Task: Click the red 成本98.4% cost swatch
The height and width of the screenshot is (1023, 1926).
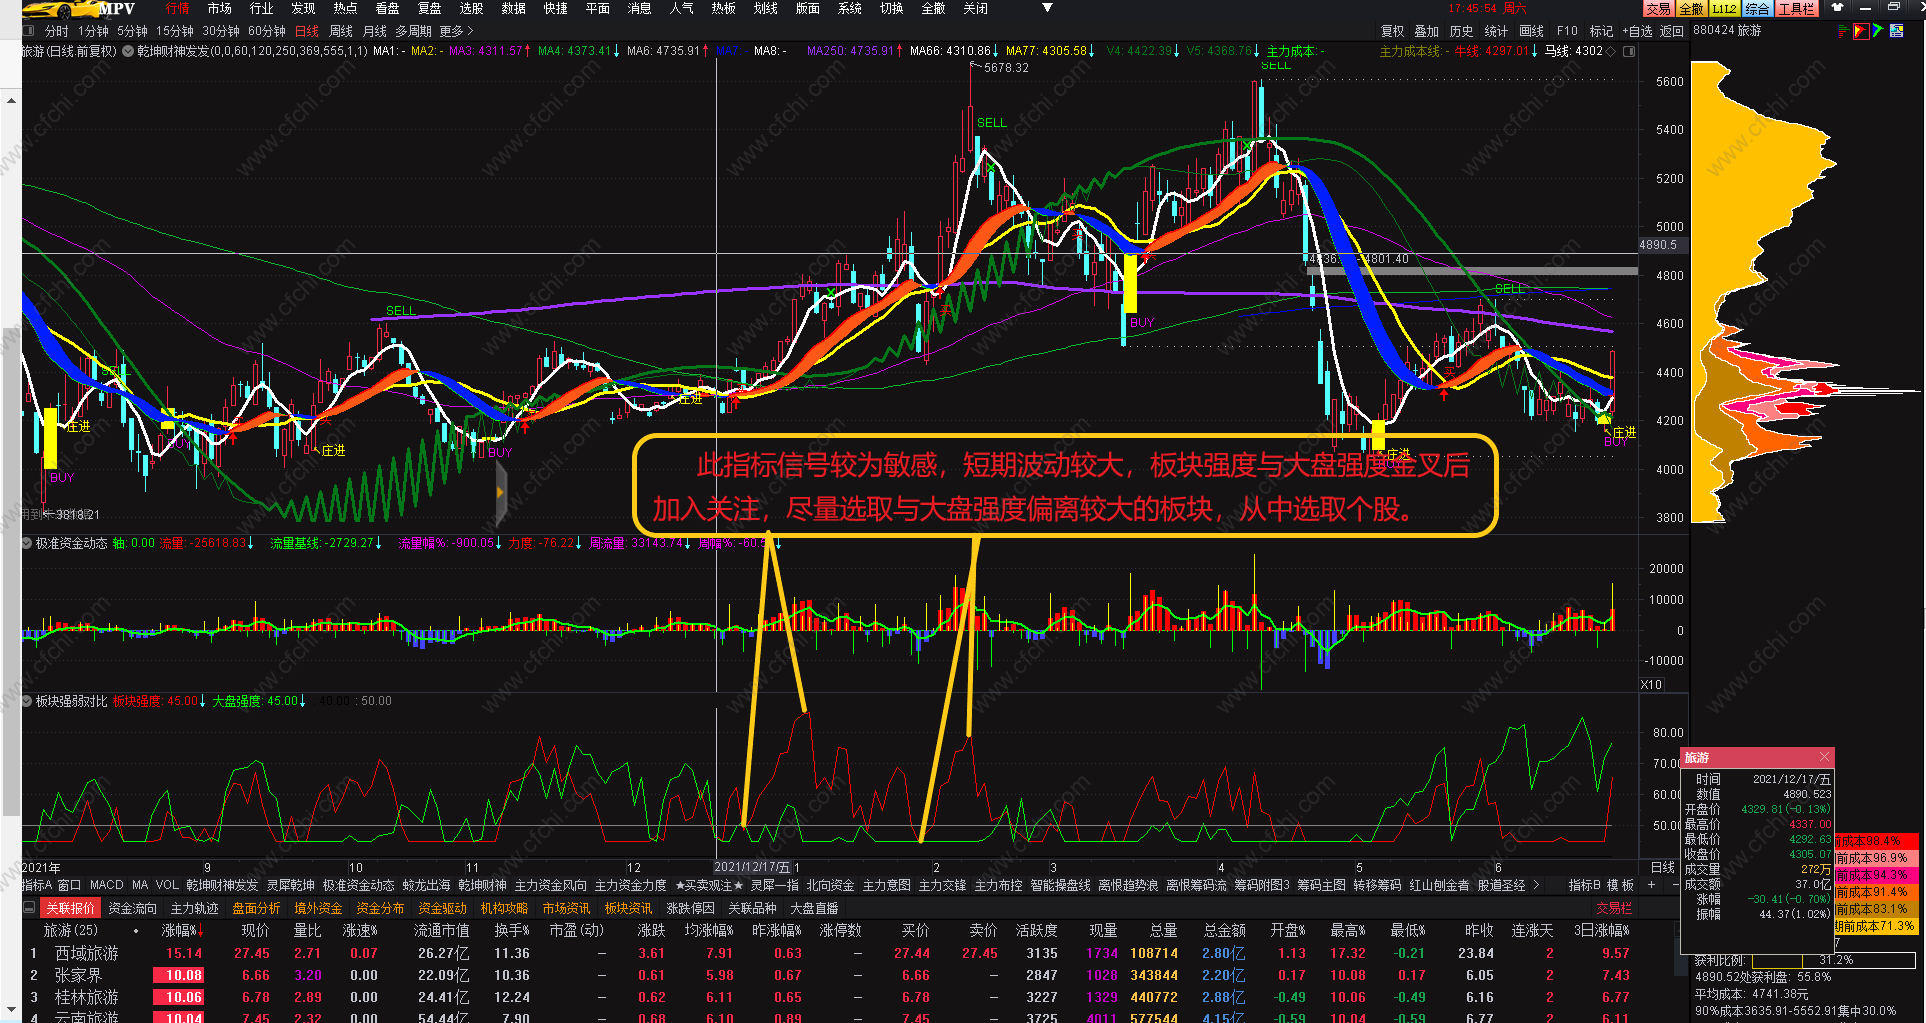Action: point(1877,841)
